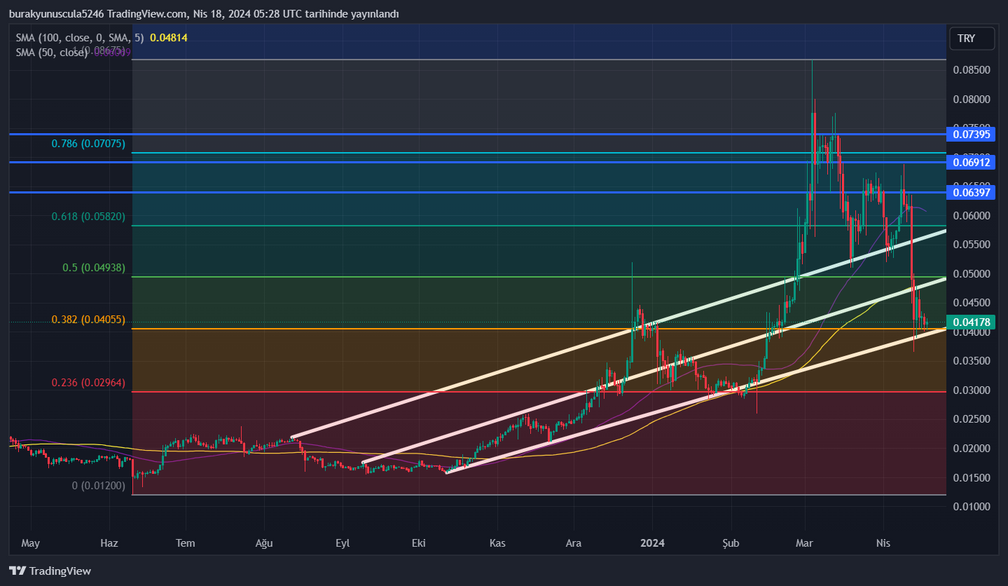The width and height of the screenshot is (1008, 586).
Task: Open the TRY currency selector
Action: click(966, 38)
